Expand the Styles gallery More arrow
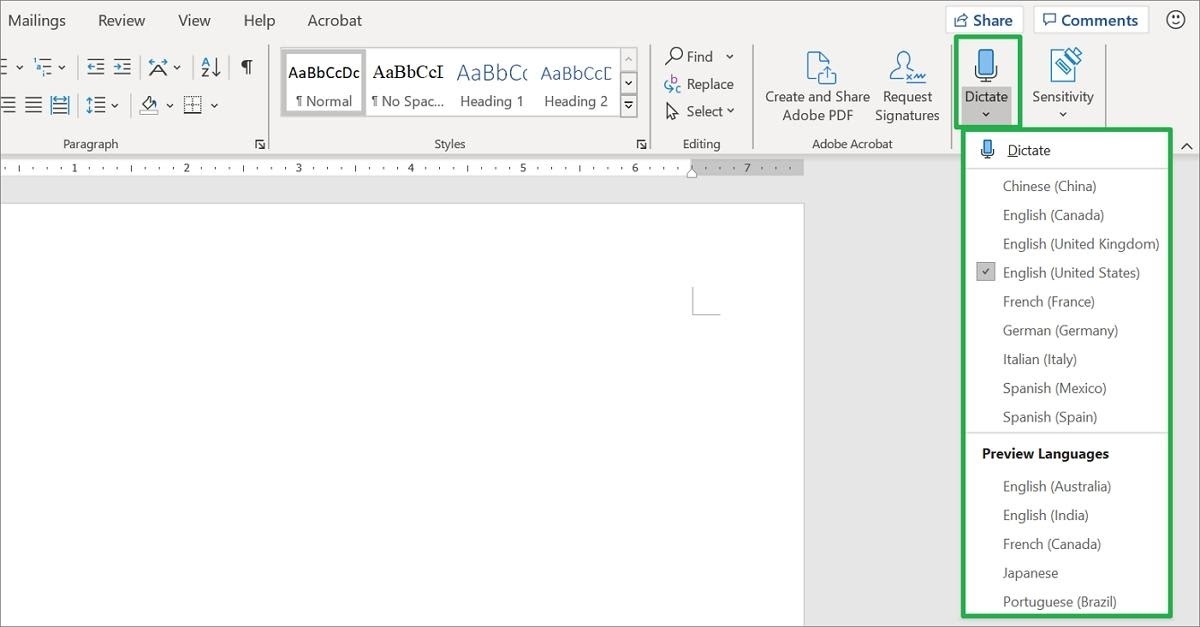Viewport: 1200px width, 627px height. click(x=629, y=105)
